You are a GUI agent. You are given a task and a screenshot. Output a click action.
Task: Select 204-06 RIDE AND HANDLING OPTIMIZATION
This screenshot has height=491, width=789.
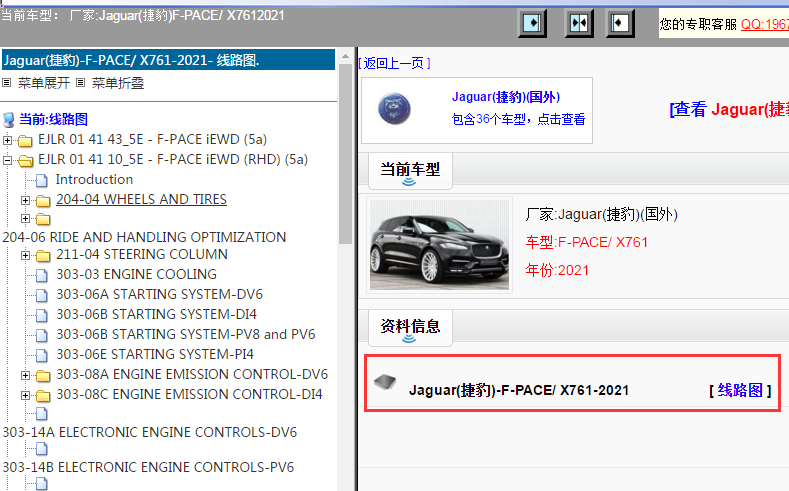[x=144, y=237]
